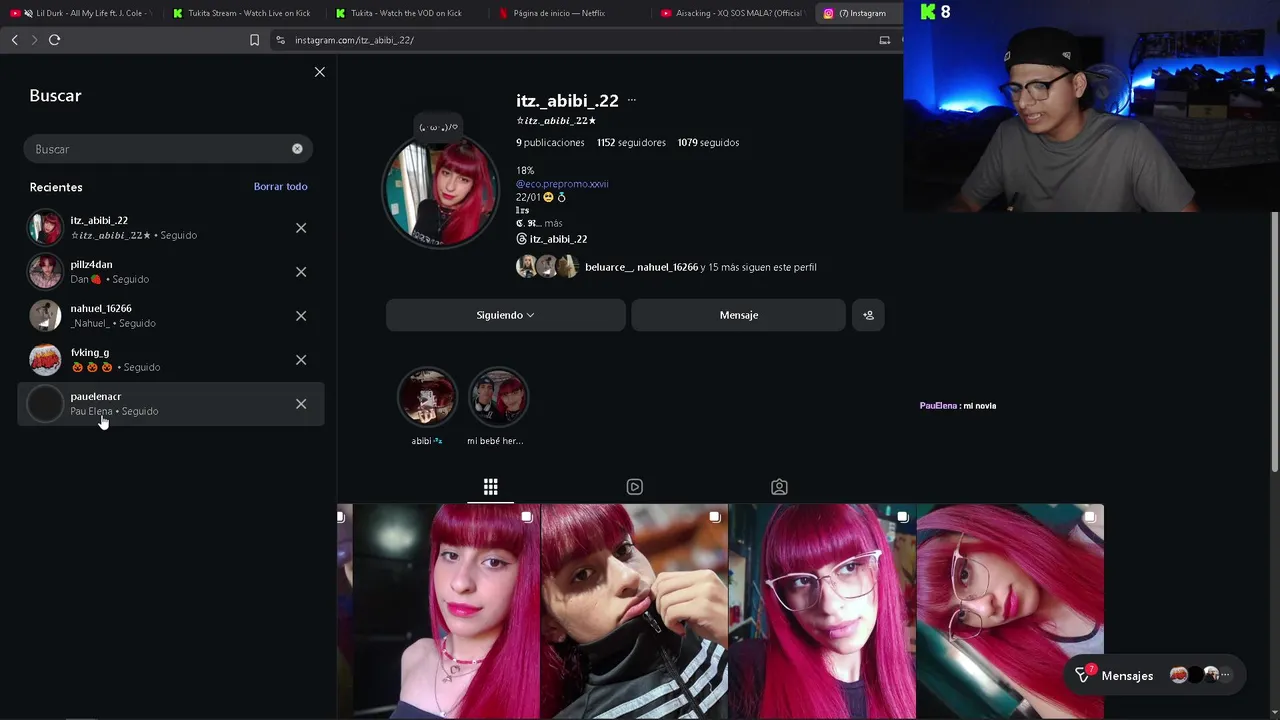
Task: Open pillz4dan recent search result
Action: point(171,272)
